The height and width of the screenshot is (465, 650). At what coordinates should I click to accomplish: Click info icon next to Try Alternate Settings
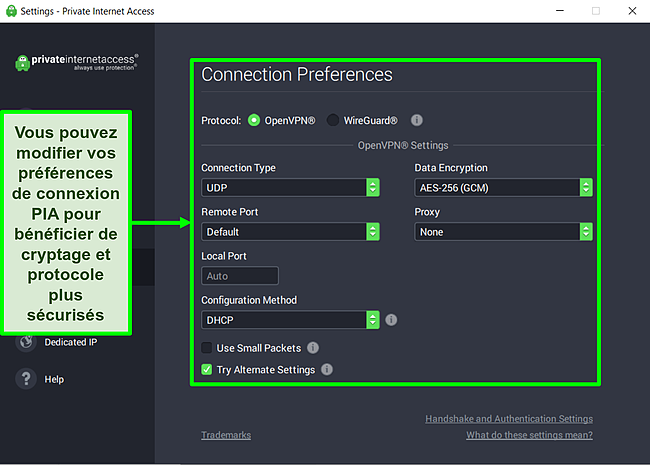(x=327, y=370)
